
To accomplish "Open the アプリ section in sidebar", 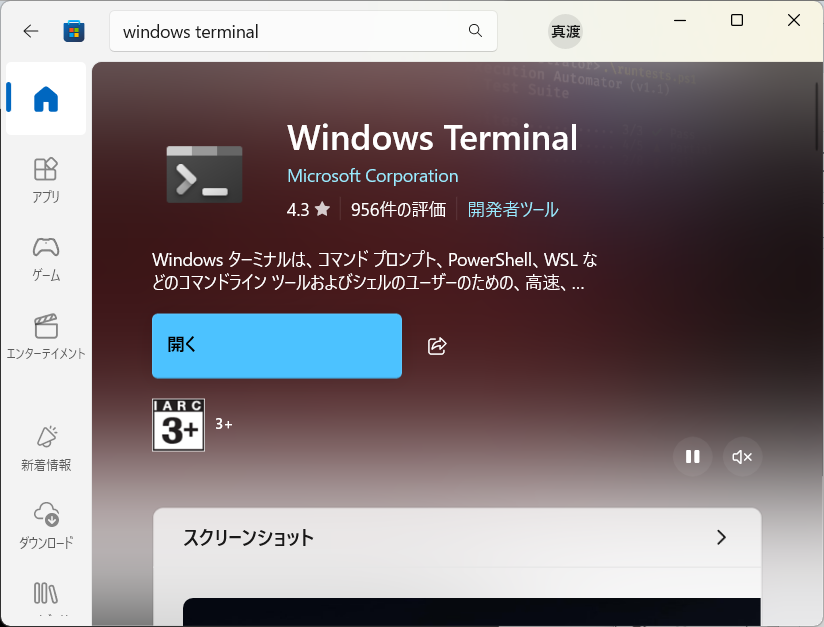I will 46,179.
